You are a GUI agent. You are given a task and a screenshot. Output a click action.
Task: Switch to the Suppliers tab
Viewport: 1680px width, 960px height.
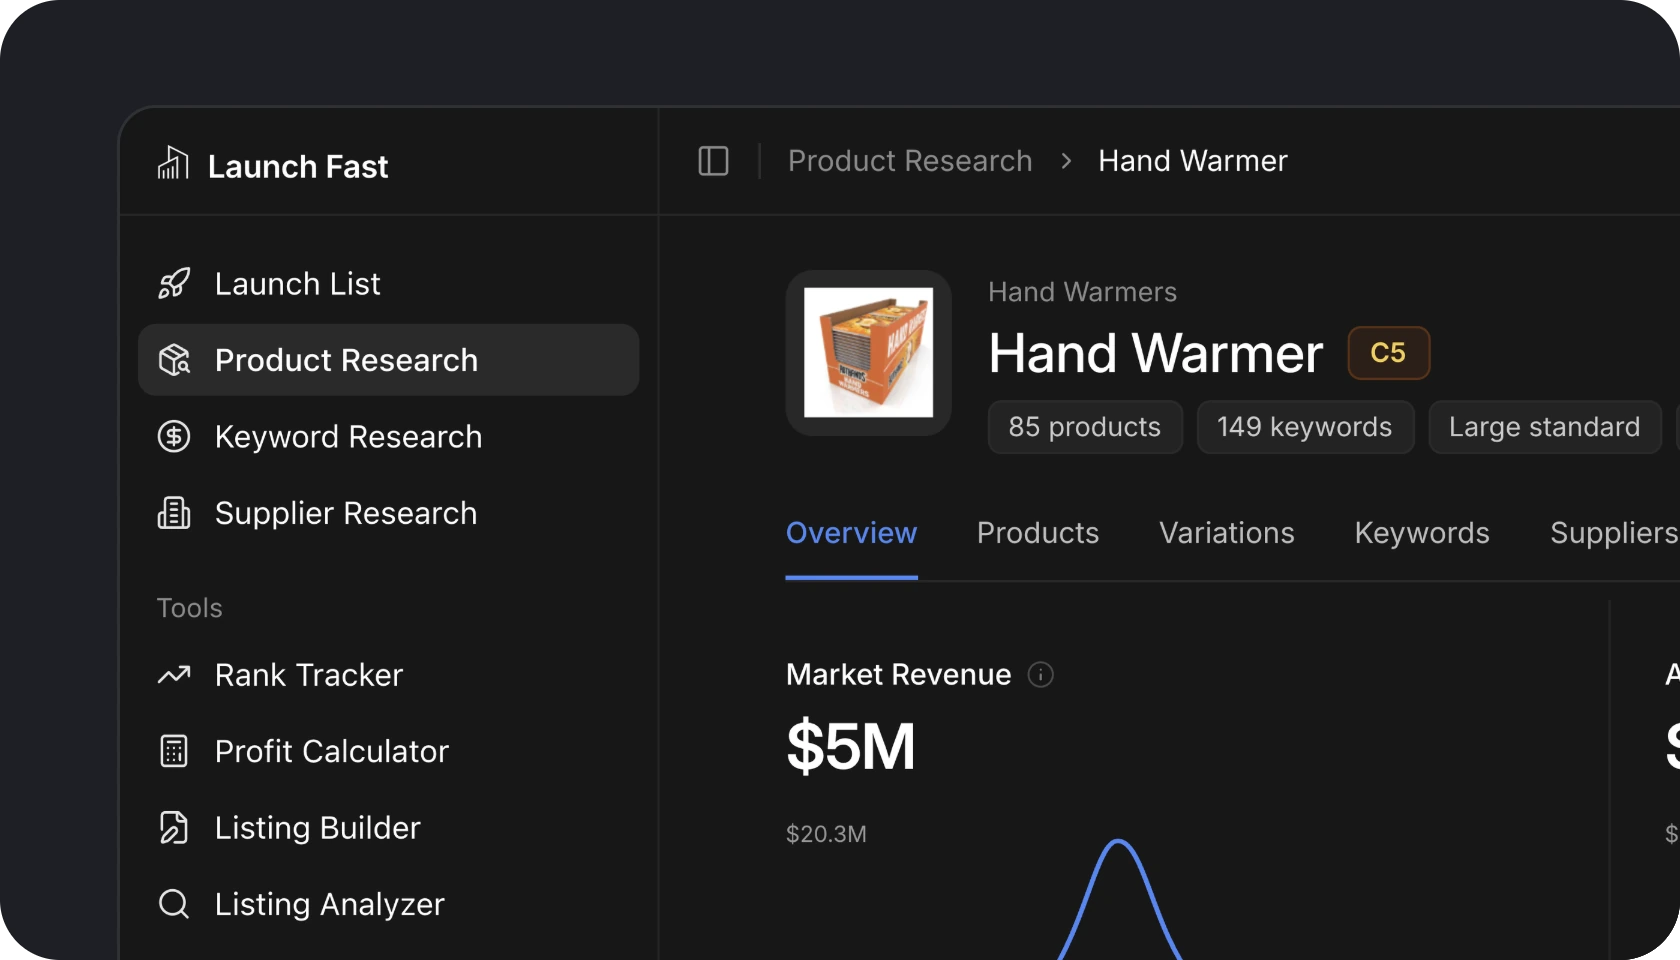pyautogui.click(x=1614, y=533)
